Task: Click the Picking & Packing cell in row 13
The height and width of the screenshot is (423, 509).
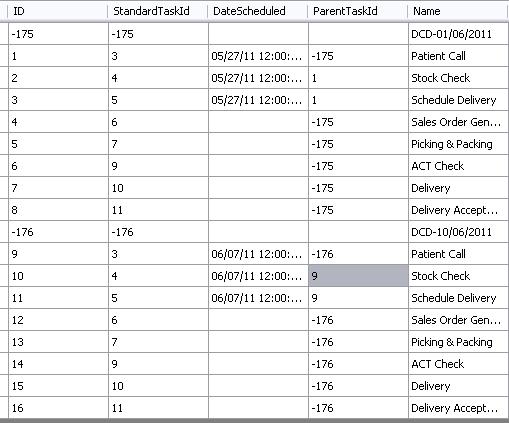Action: [x=458, y=342]
